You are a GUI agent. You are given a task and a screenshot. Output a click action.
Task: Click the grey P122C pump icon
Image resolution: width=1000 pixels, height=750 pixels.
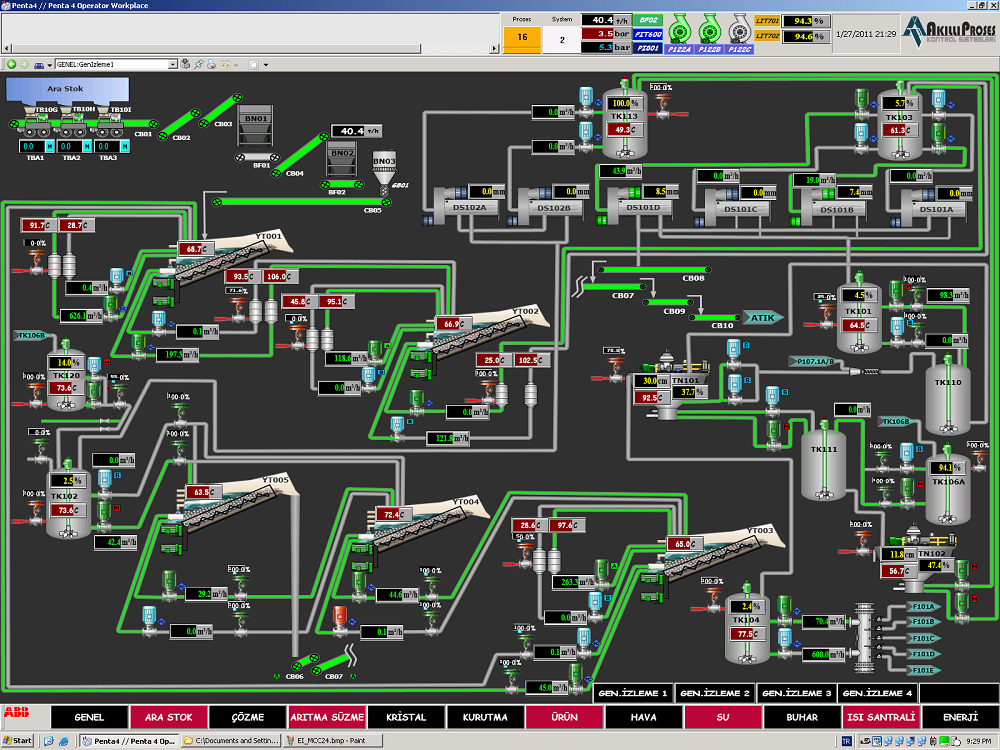740,27
